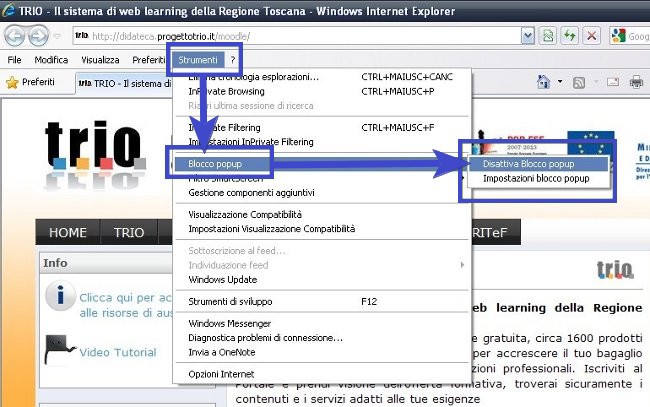Click the European Union flag logo
Image resolution: width=650 pixels, height=407 pixels.
pyautogui.click(x=591, y=143)
